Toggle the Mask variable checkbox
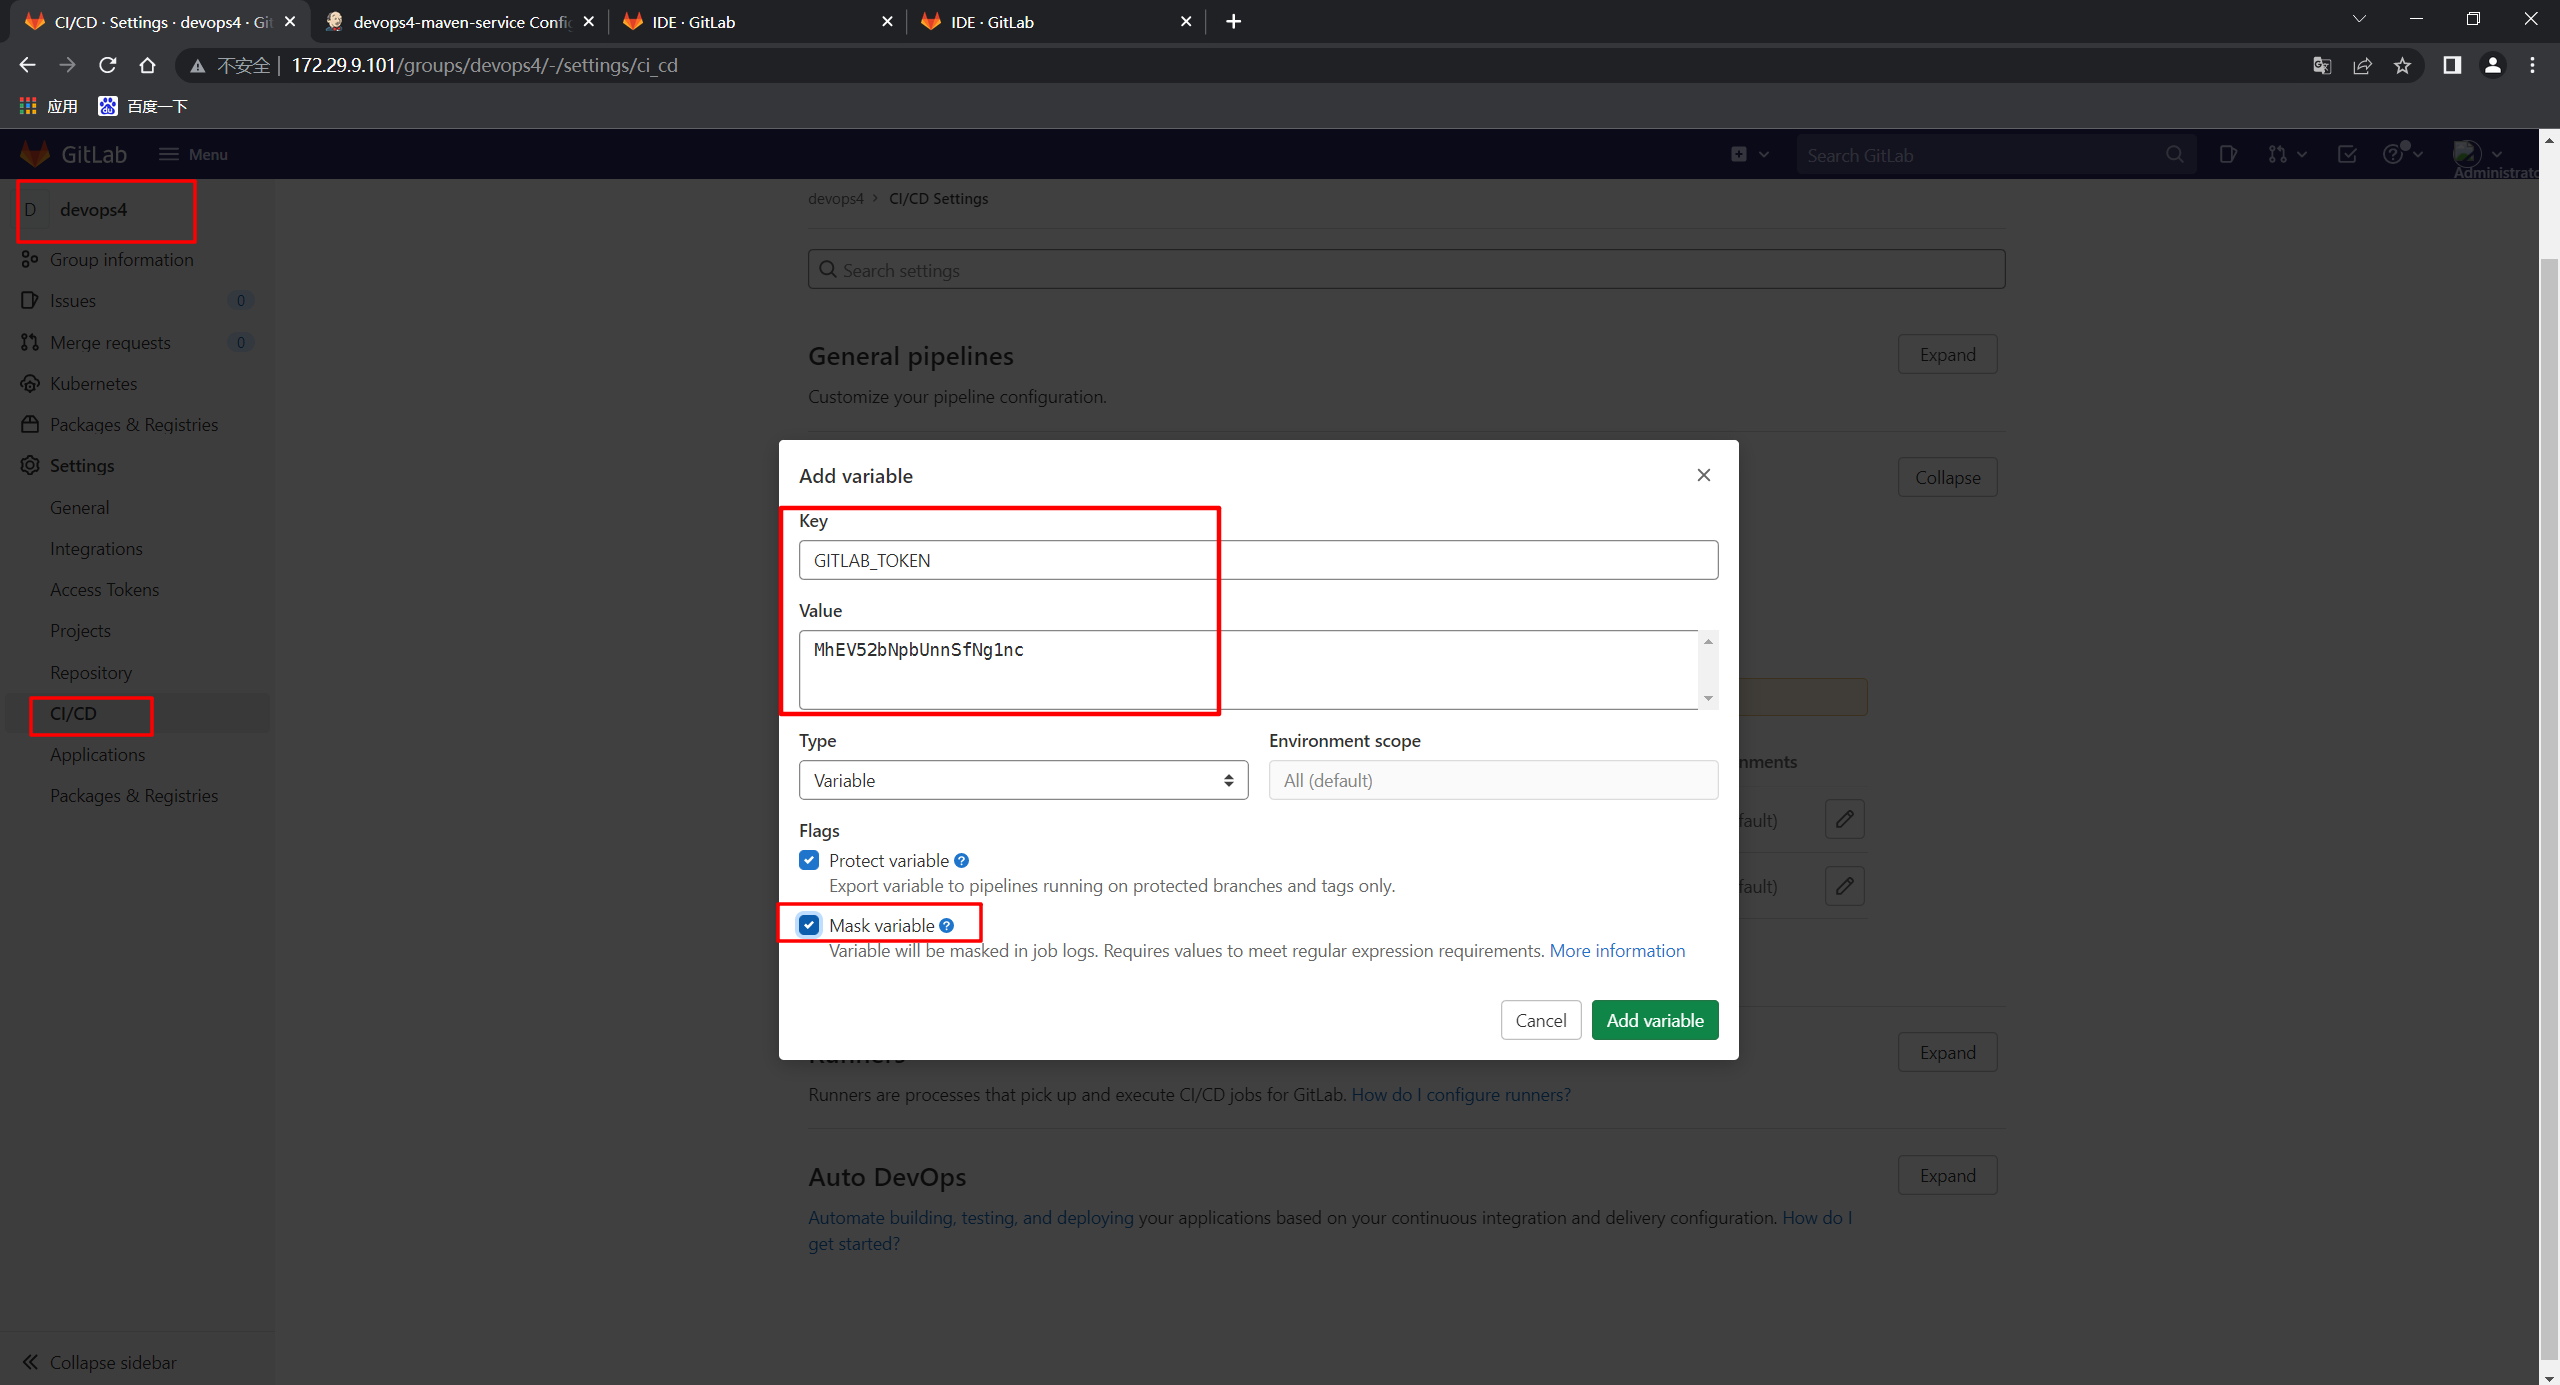The height and width of the screenshot is (1385, 2560). (x=809, y=925)
